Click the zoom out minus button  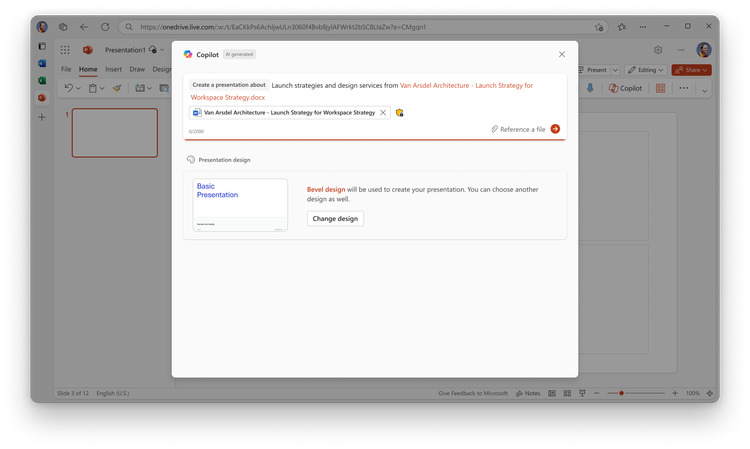pos(596,393)
